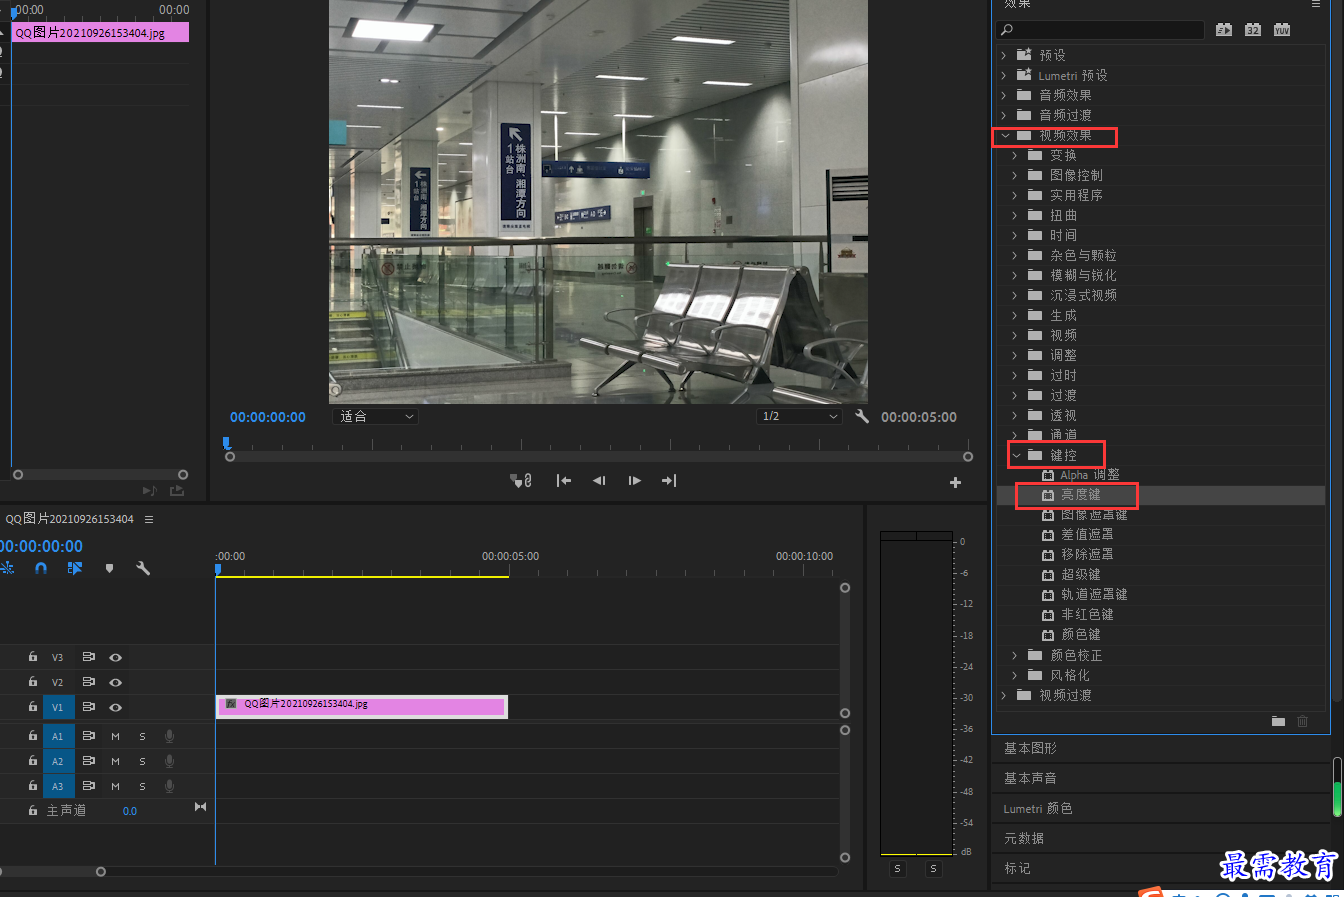Toggle sync lock for track V2

pos(89,682)
